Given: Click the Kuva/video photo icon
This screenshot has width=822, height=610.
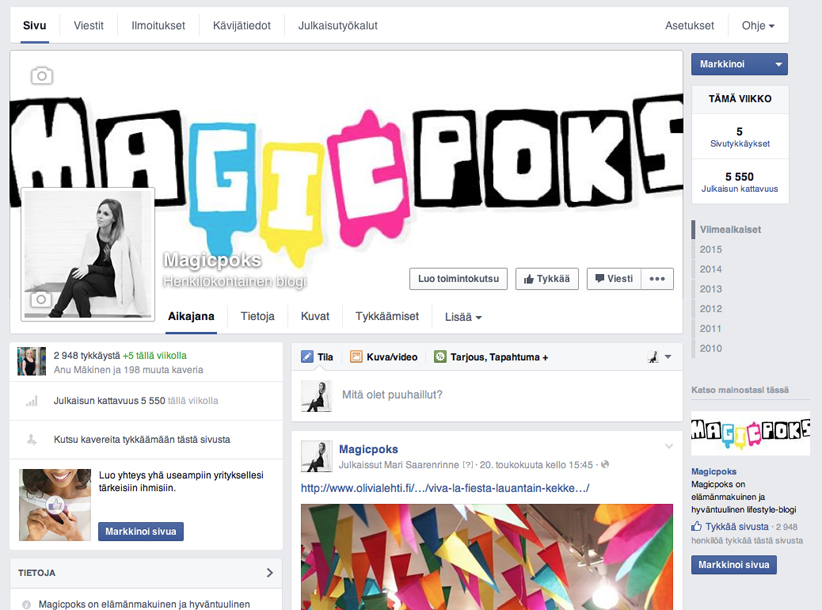Looking at the screenshot, I should pyautogui.click(x=356, y=357).
